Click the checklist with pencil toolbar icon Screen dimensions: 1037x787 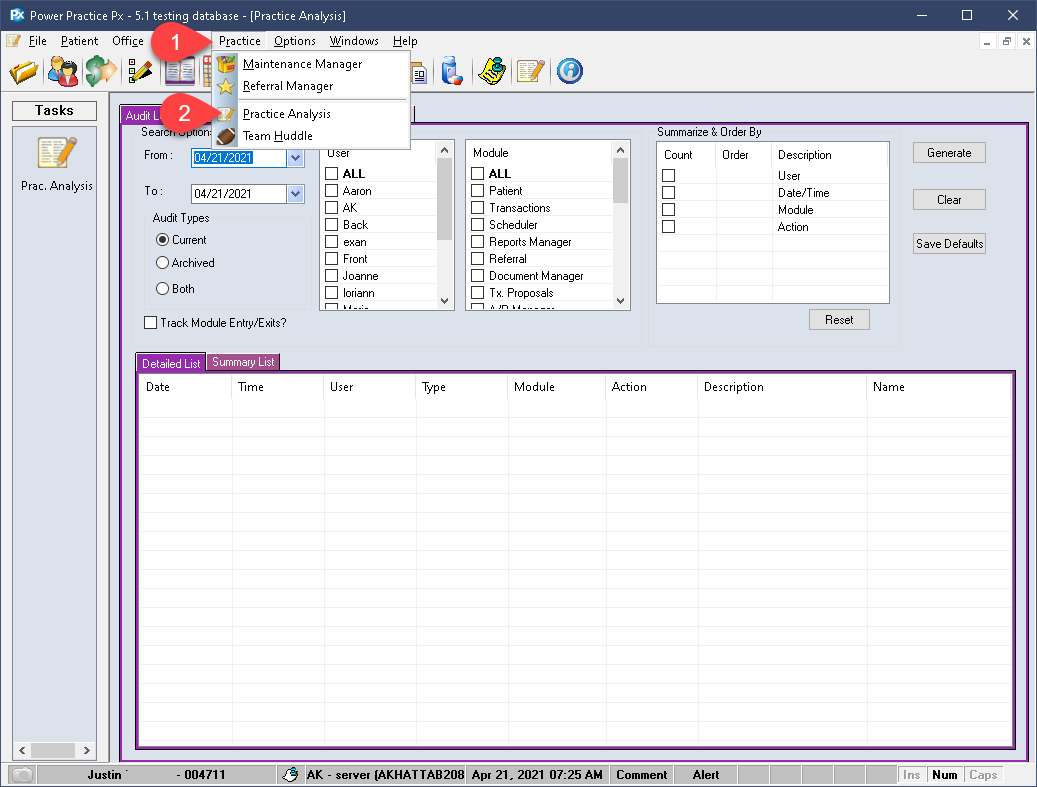click(x=140, y=71)
